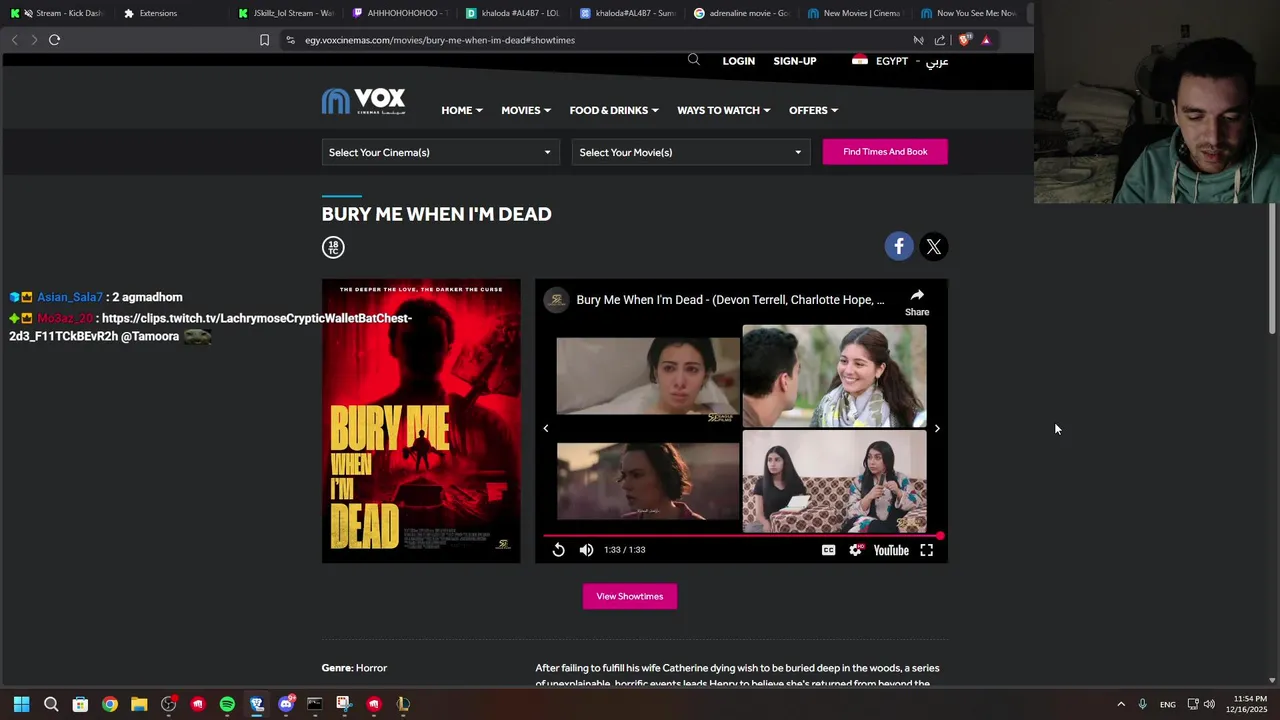1280x720 pixels.
Task: Expand the Select Your Movie(s) dropdown
Action: pyautogui.click(x=690, y=152)
